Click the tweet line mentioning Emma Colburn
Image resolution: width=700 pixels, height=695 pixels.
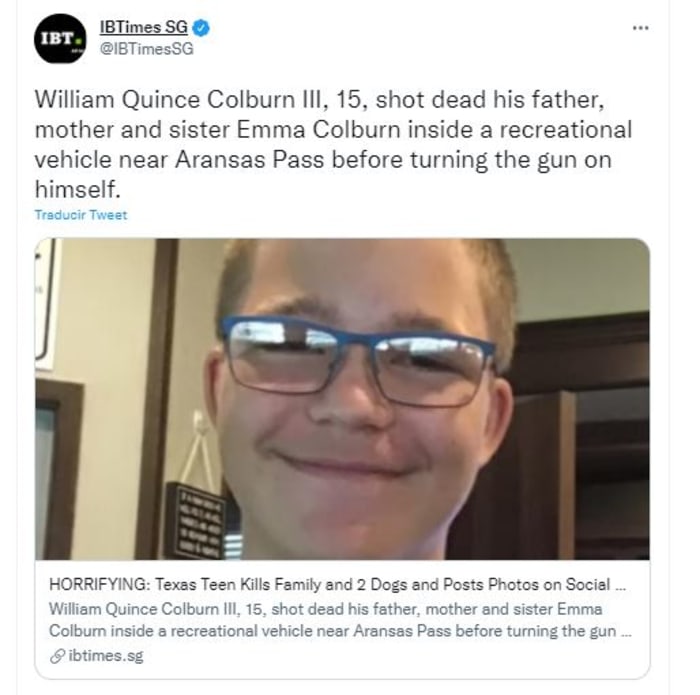click(x=333, y=129)
